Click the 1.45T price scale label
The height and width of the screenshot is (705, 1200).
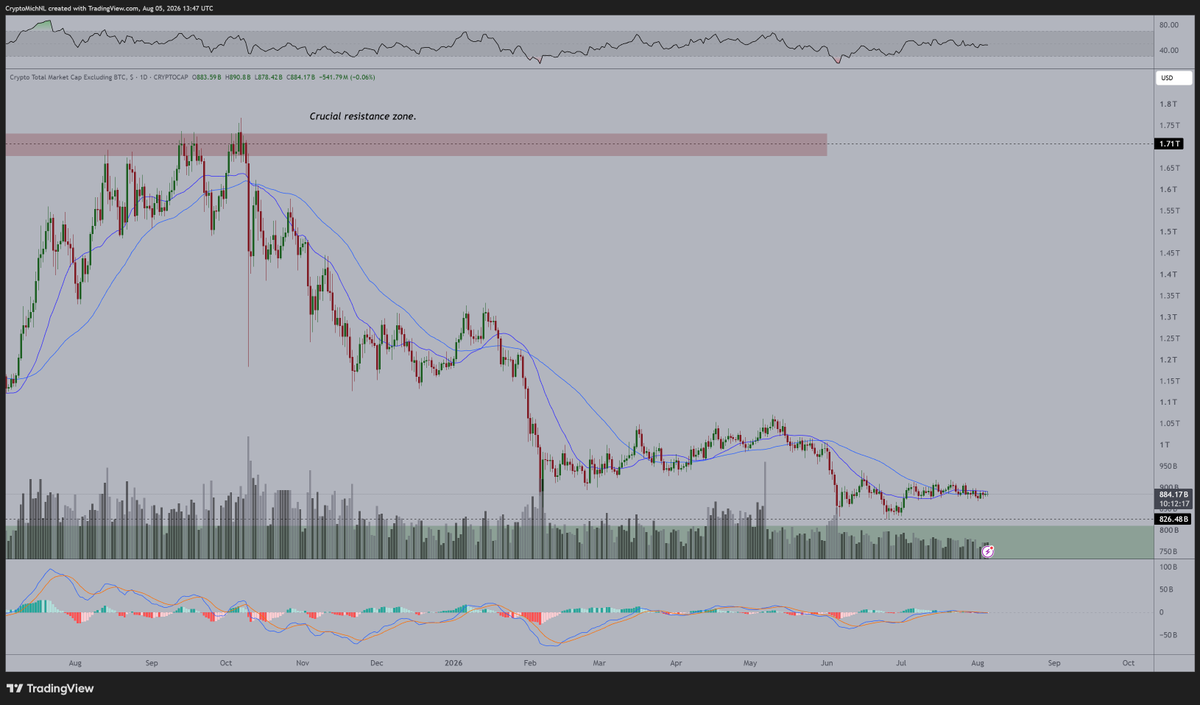tap(1168, 253)
